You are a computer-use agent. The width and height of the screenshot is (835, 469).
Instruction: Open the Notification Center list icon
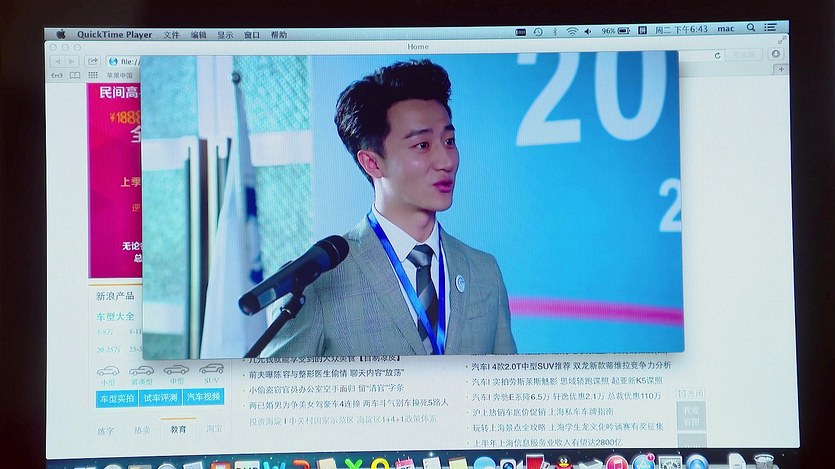771,29
